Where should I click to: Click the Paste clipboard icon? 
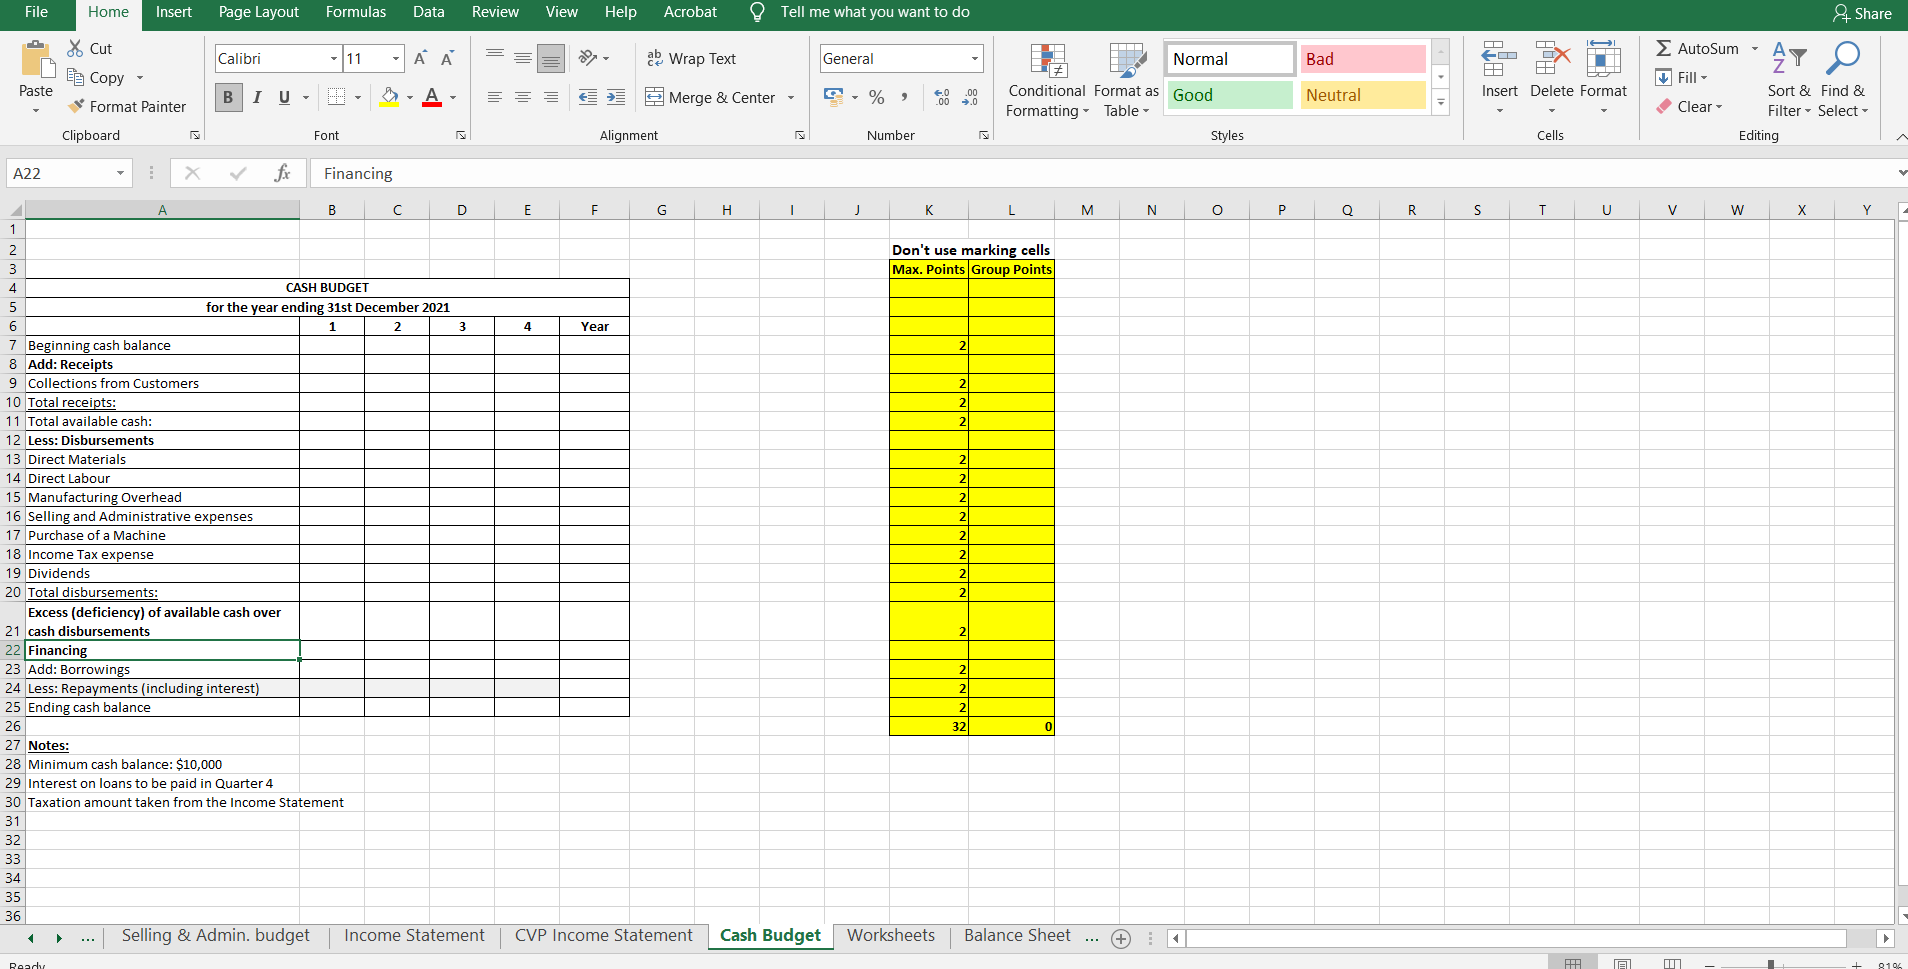[36, 60]
